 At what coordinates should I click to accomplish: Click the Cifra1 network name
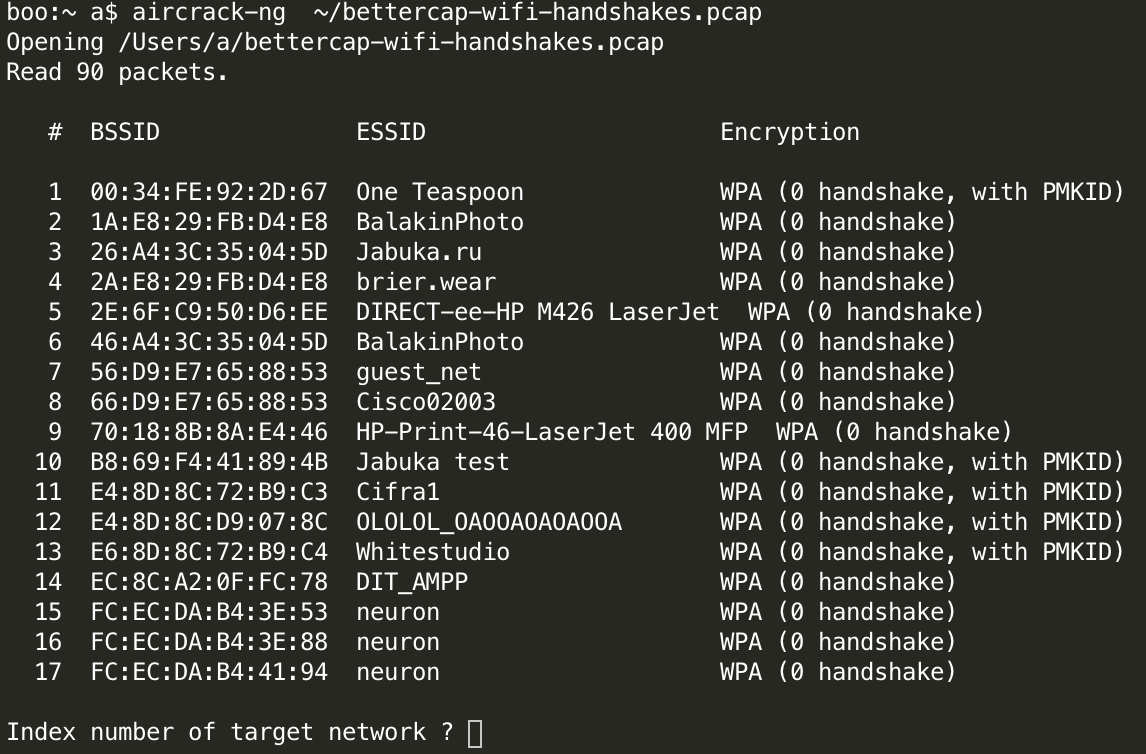[x=397, y=492]
